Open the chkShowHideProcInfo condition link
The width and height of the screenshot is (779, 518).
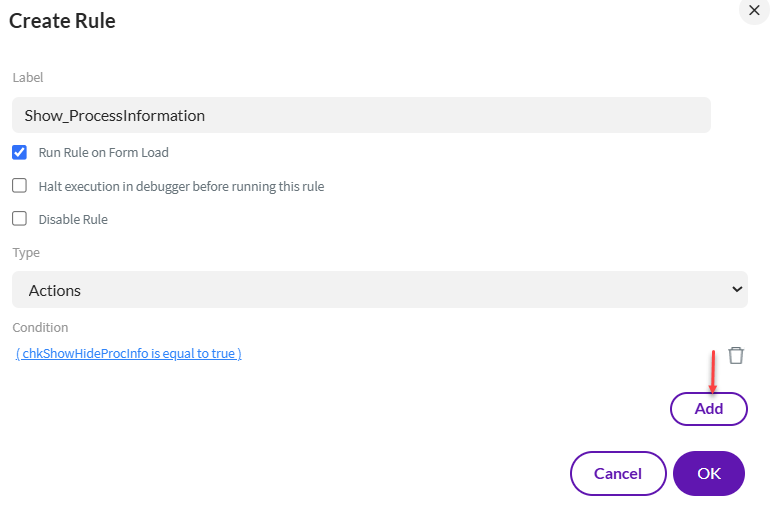129,354
